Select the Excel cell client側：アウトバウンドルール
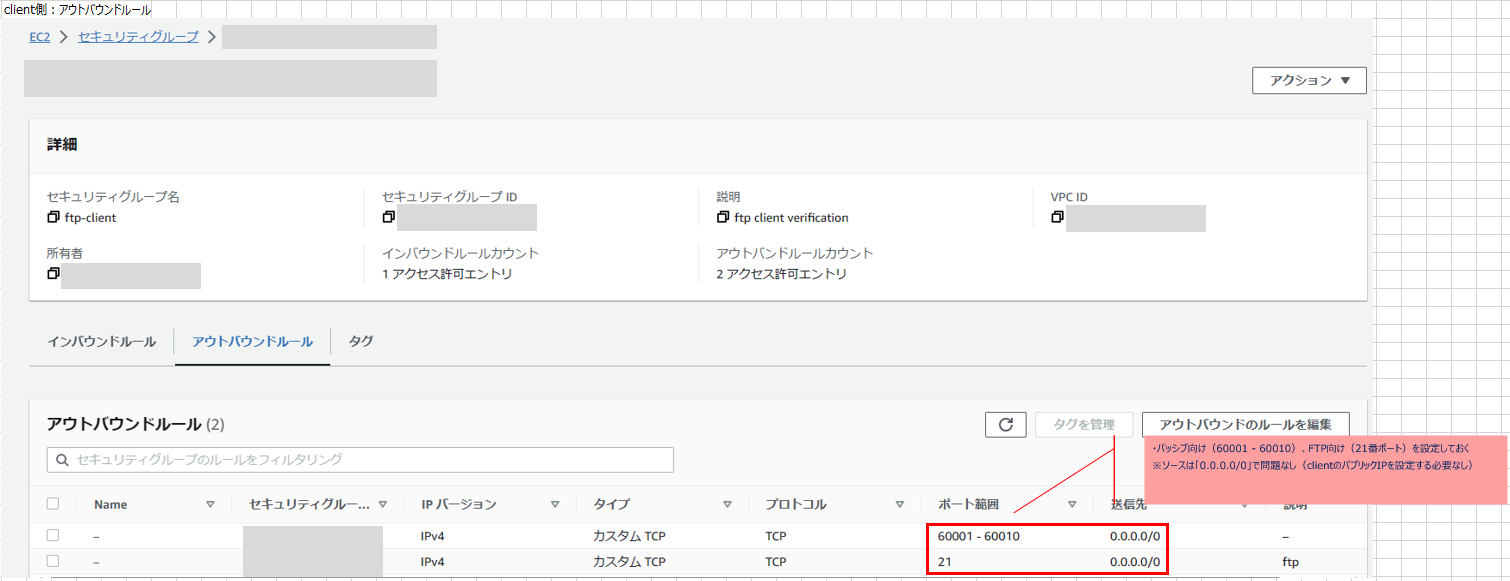The image size is (1510, 581). pos(79,9)
